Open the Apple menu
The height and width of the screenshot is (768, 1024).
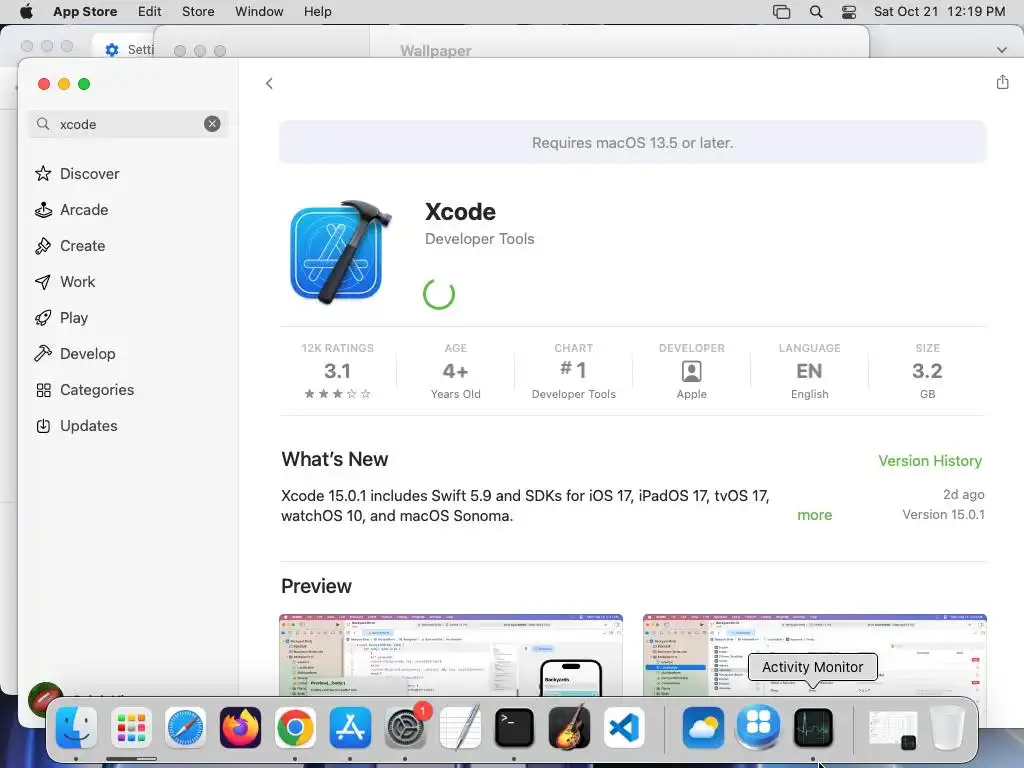(26, 12)
